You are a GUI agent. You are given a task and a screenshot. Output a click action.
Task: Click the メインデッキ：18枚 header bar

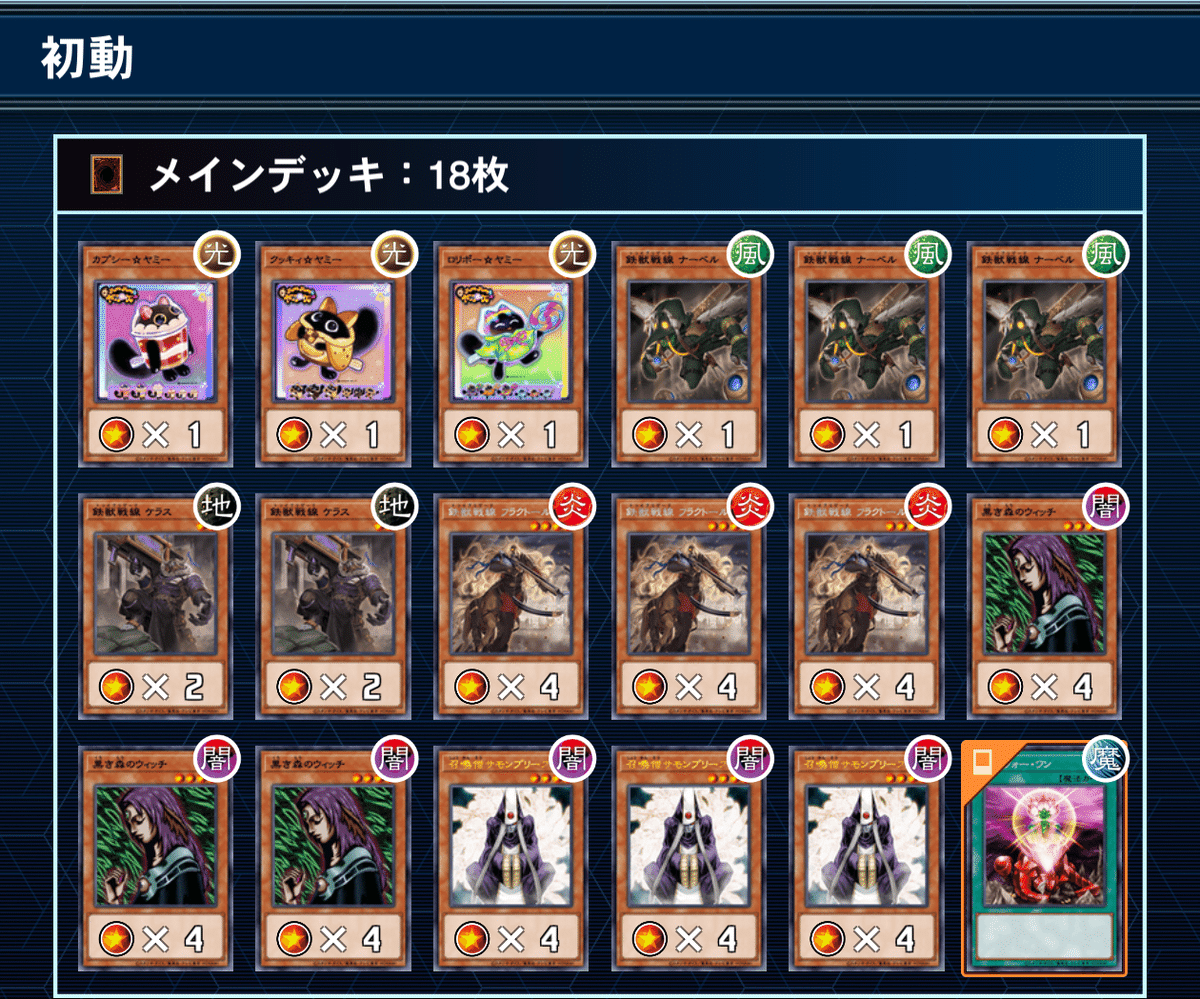click(x=600, y=175)
